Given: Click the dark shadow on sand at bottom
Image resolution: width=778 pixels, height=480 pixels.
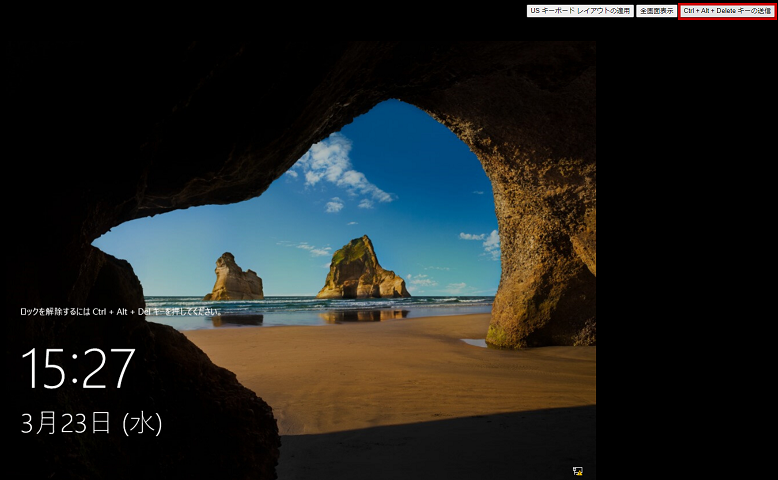Looking at the screenshot, I should [x=430, y=450].
